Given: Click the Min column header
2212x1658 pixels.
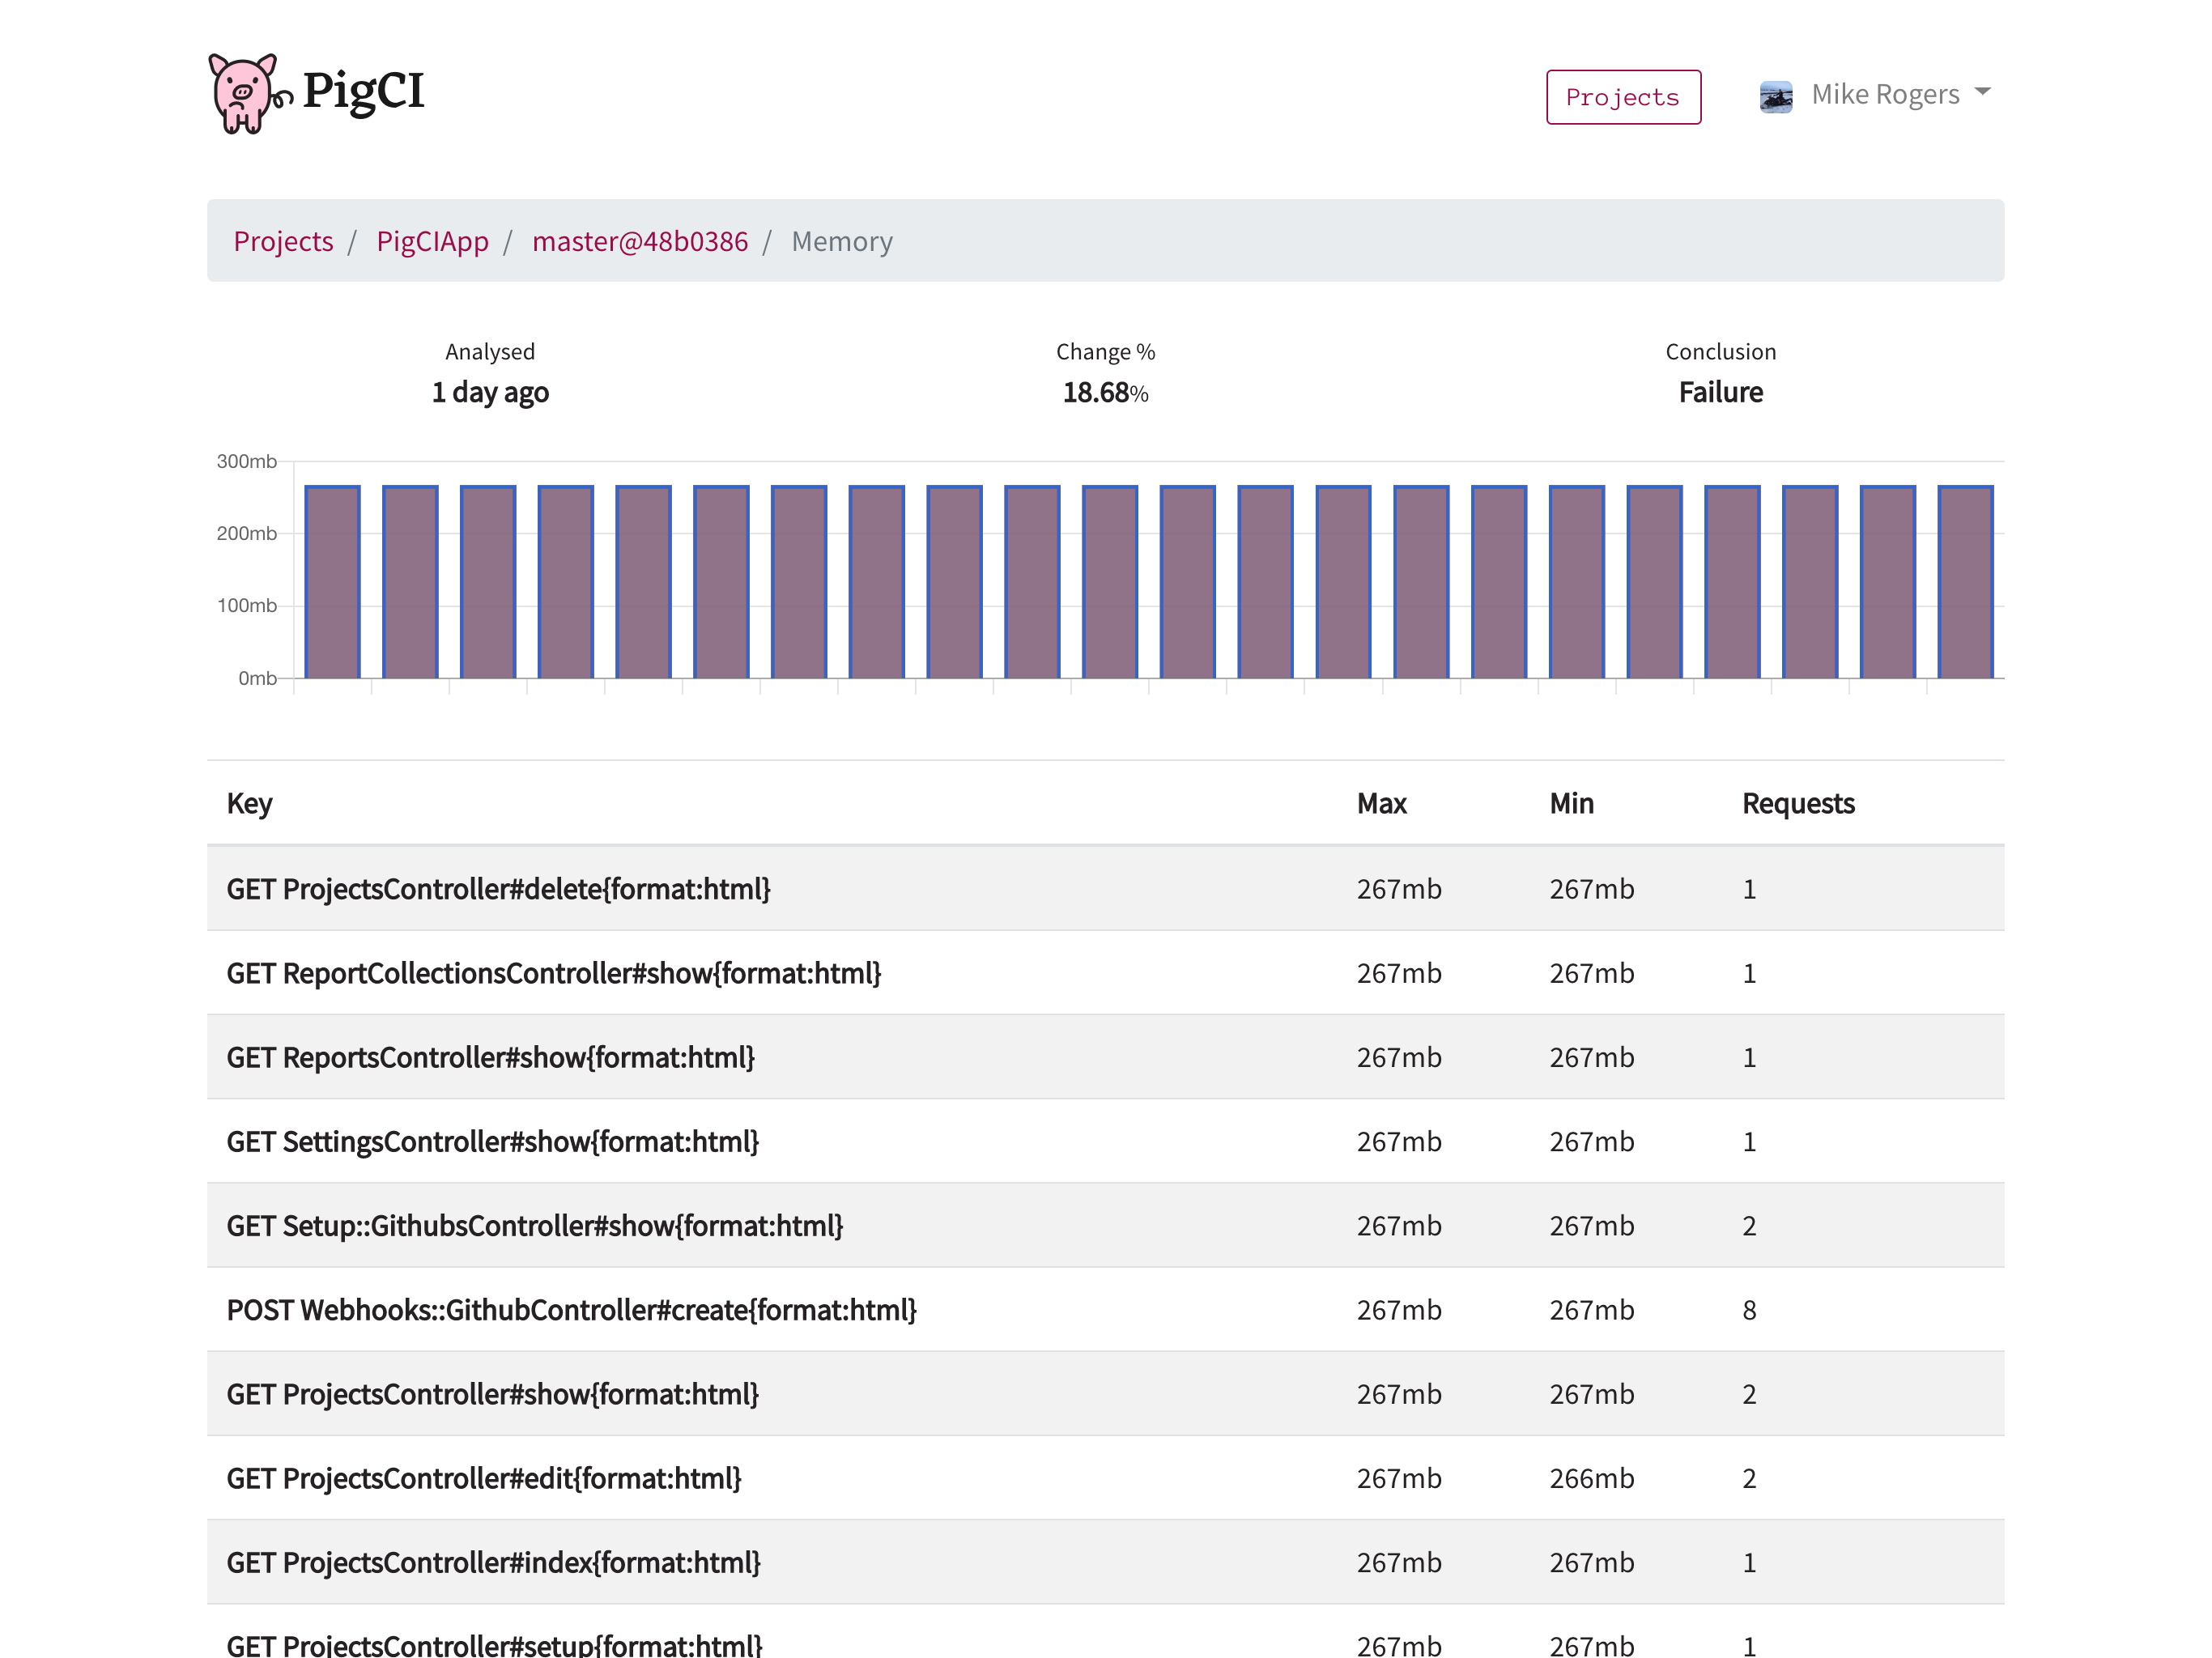Looking at the screenshot, I should pyautogui.click(x=1571, y=803).
